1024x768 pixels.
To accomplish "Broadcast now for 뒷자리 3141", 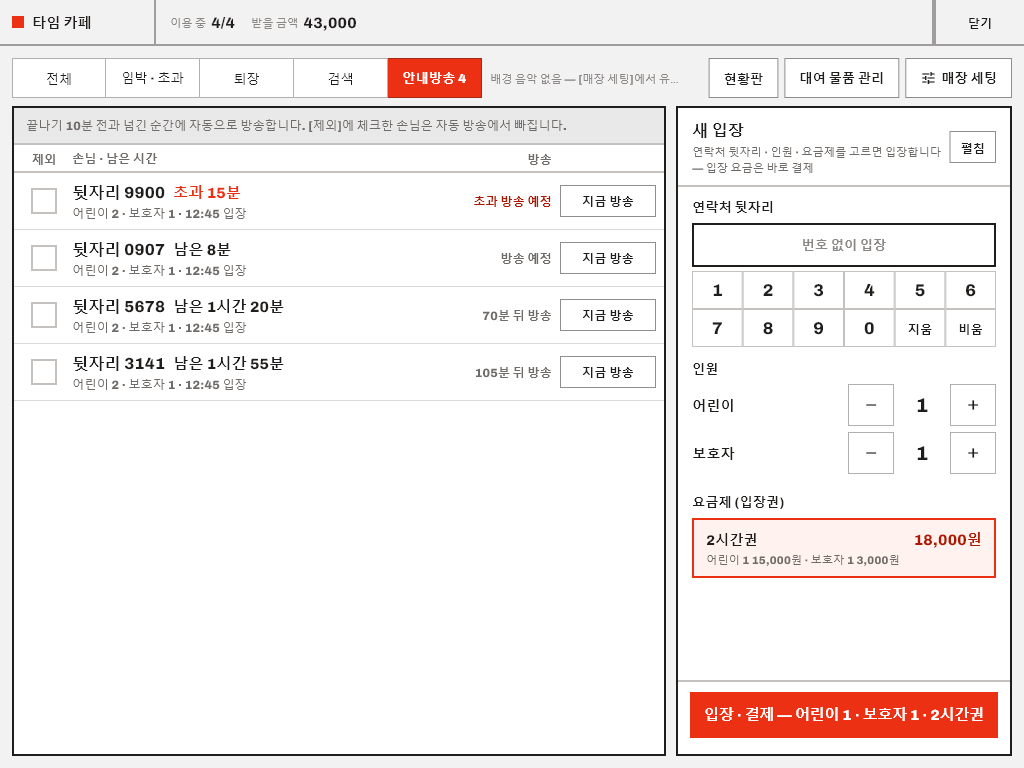I will (x=608, y=372).
